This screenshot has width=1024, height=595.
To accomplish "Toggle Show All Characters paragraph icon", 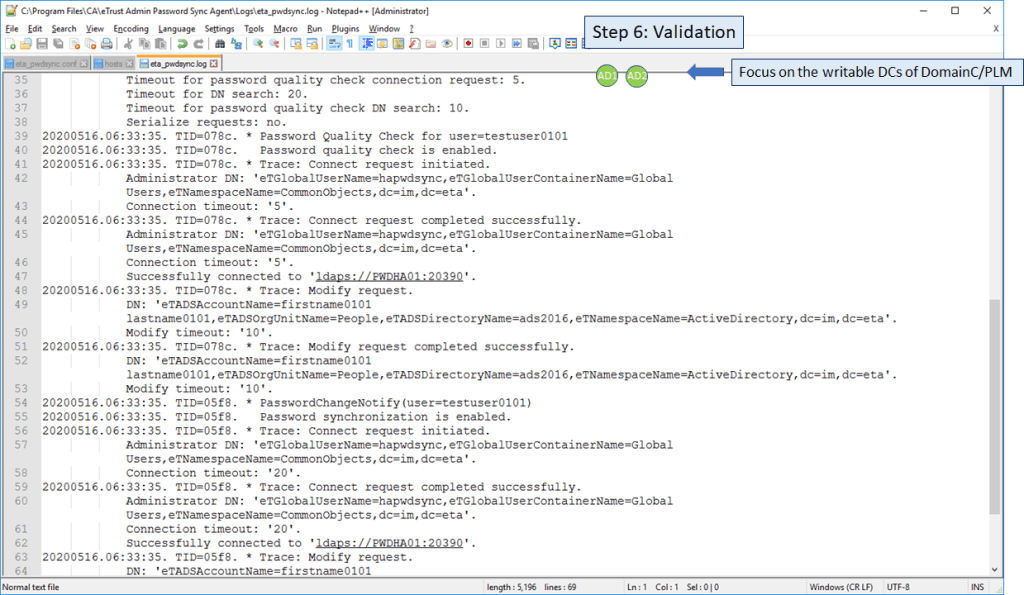I will click(x=349, y=44).
